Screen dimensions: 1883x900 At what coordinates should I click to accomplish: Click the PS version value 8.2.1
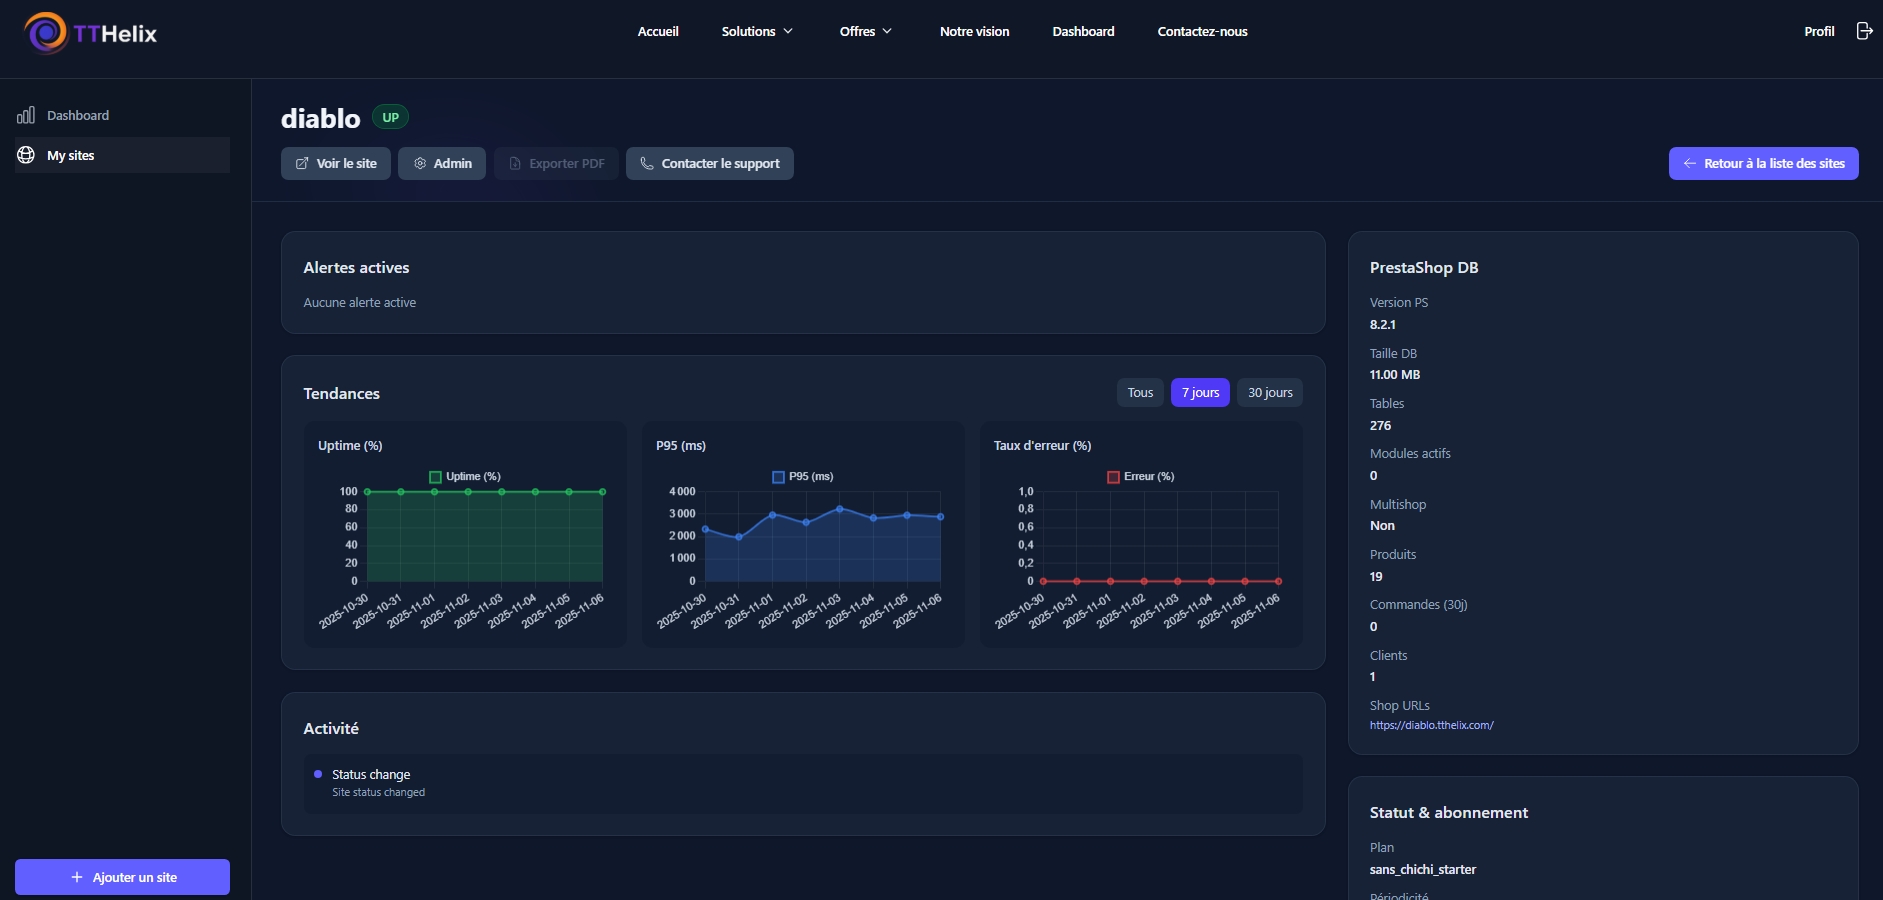[x=1383, y=325]
